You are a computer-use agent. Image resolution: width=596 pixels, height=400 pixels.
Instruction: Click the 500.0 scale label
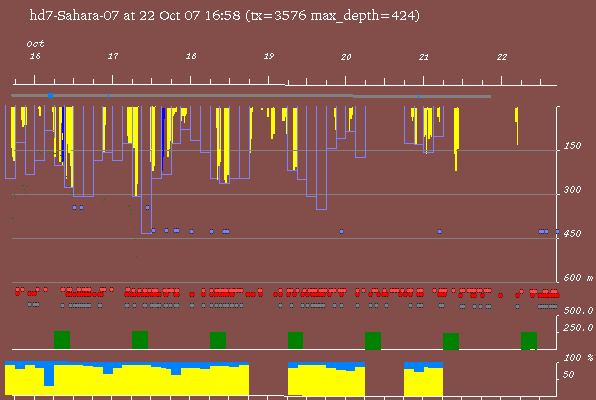coord(578,311)
